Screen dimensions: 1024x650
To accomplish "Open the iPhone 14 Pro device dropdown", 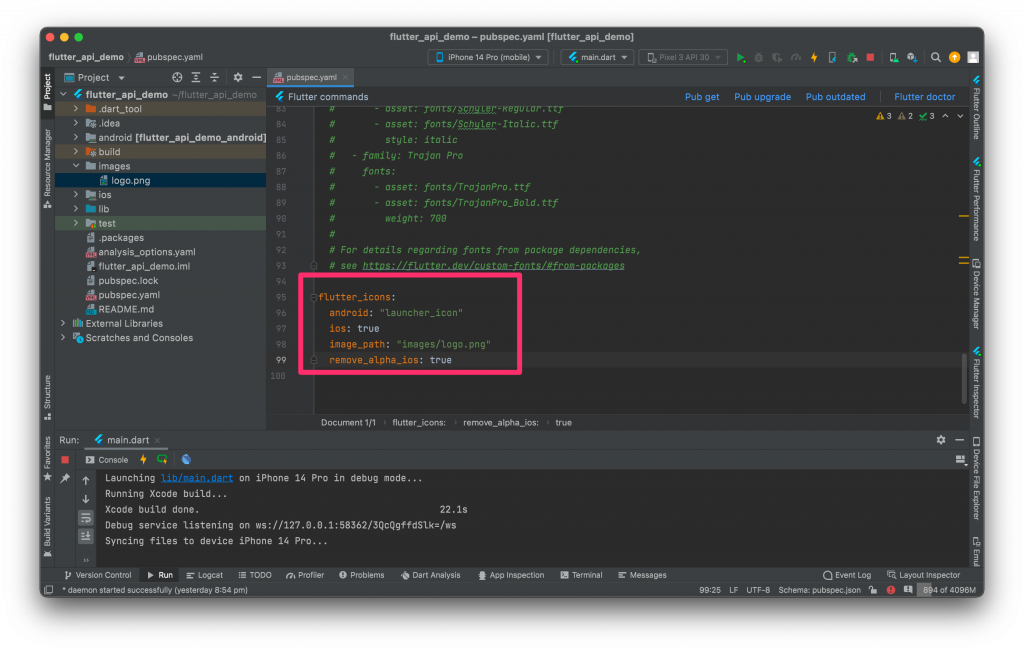I will pyautogui.click(x=488, y=58).
